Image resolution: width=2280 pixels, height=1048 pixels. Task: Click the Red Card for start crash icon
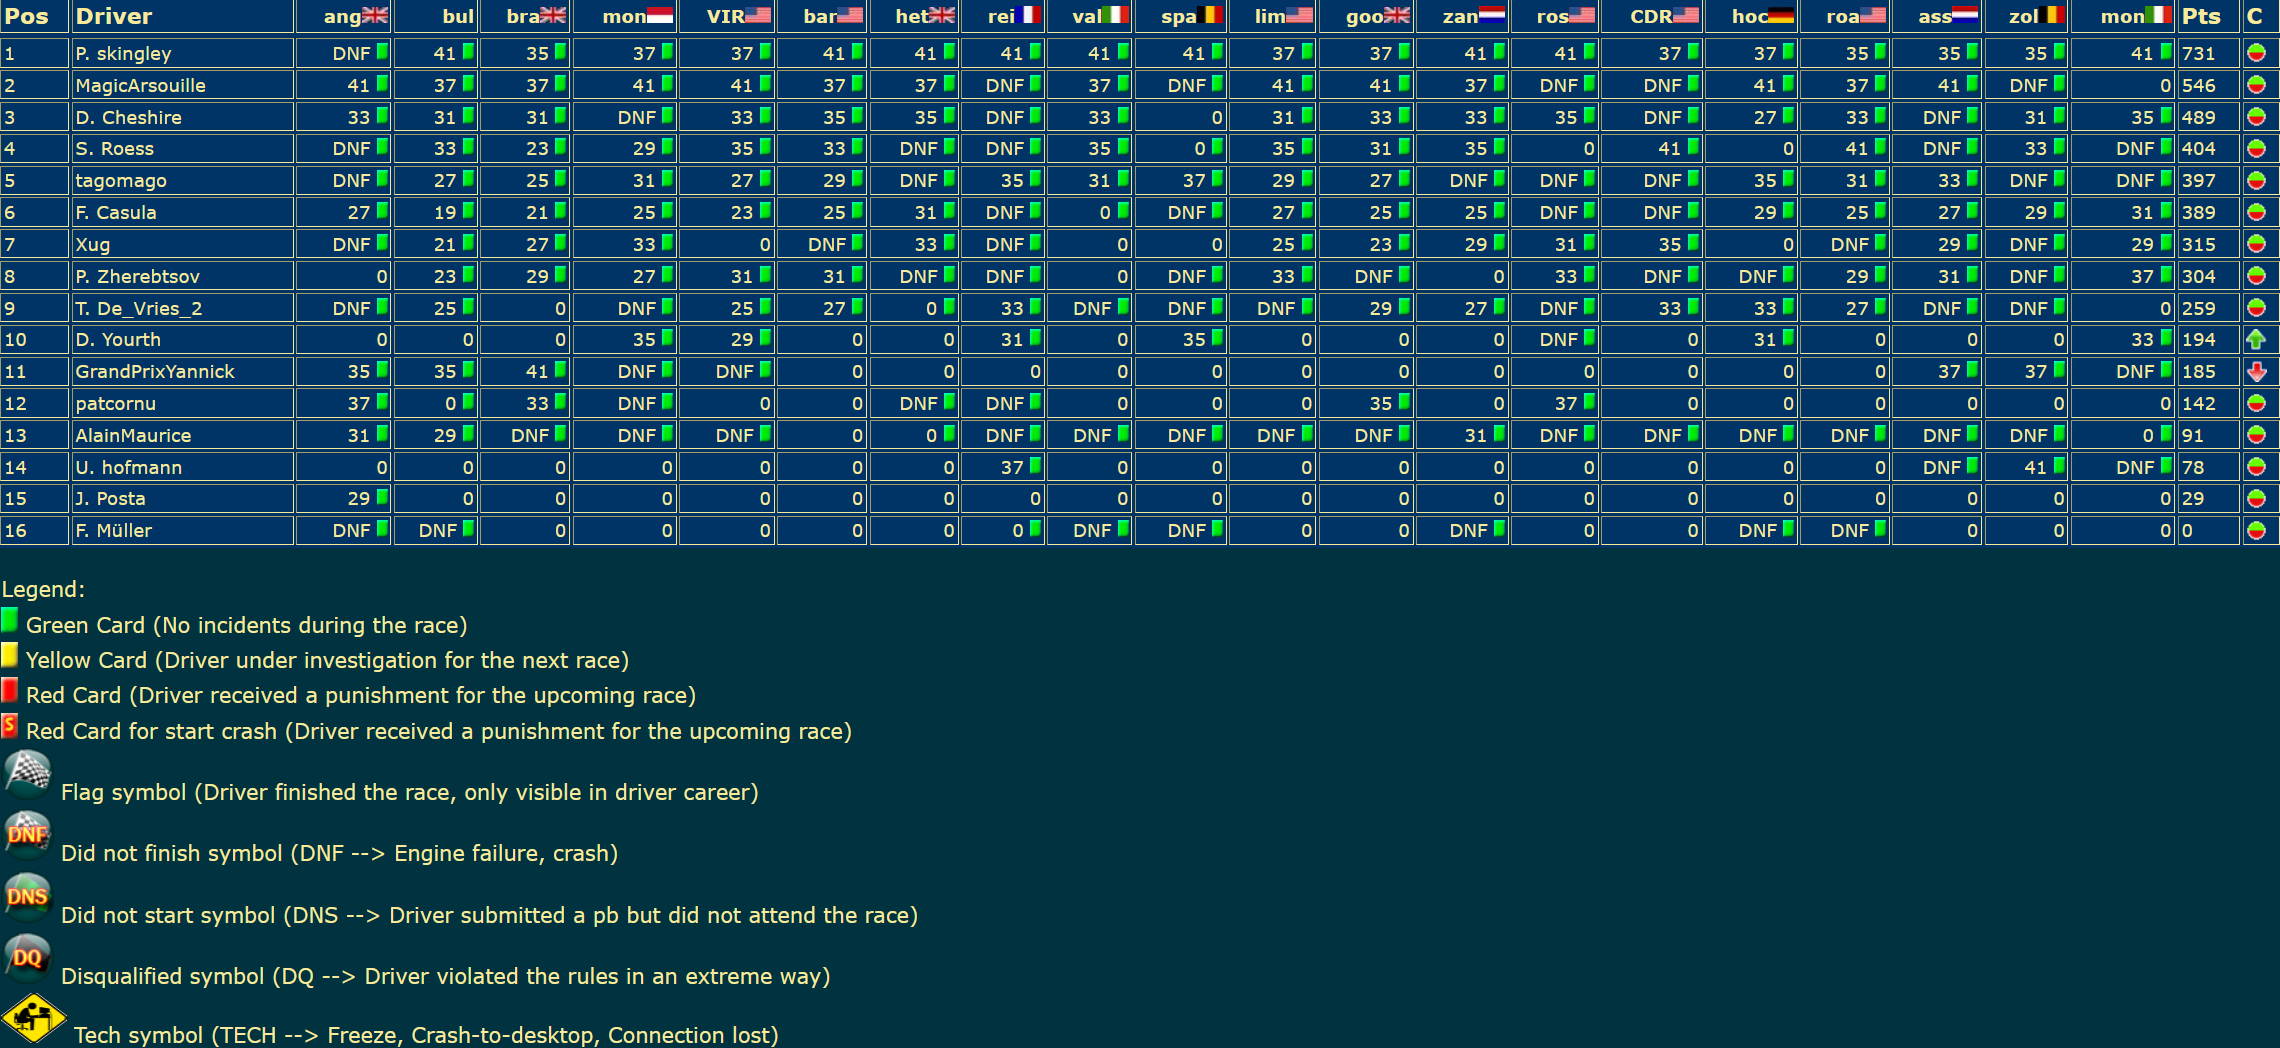tap(10, 726)
